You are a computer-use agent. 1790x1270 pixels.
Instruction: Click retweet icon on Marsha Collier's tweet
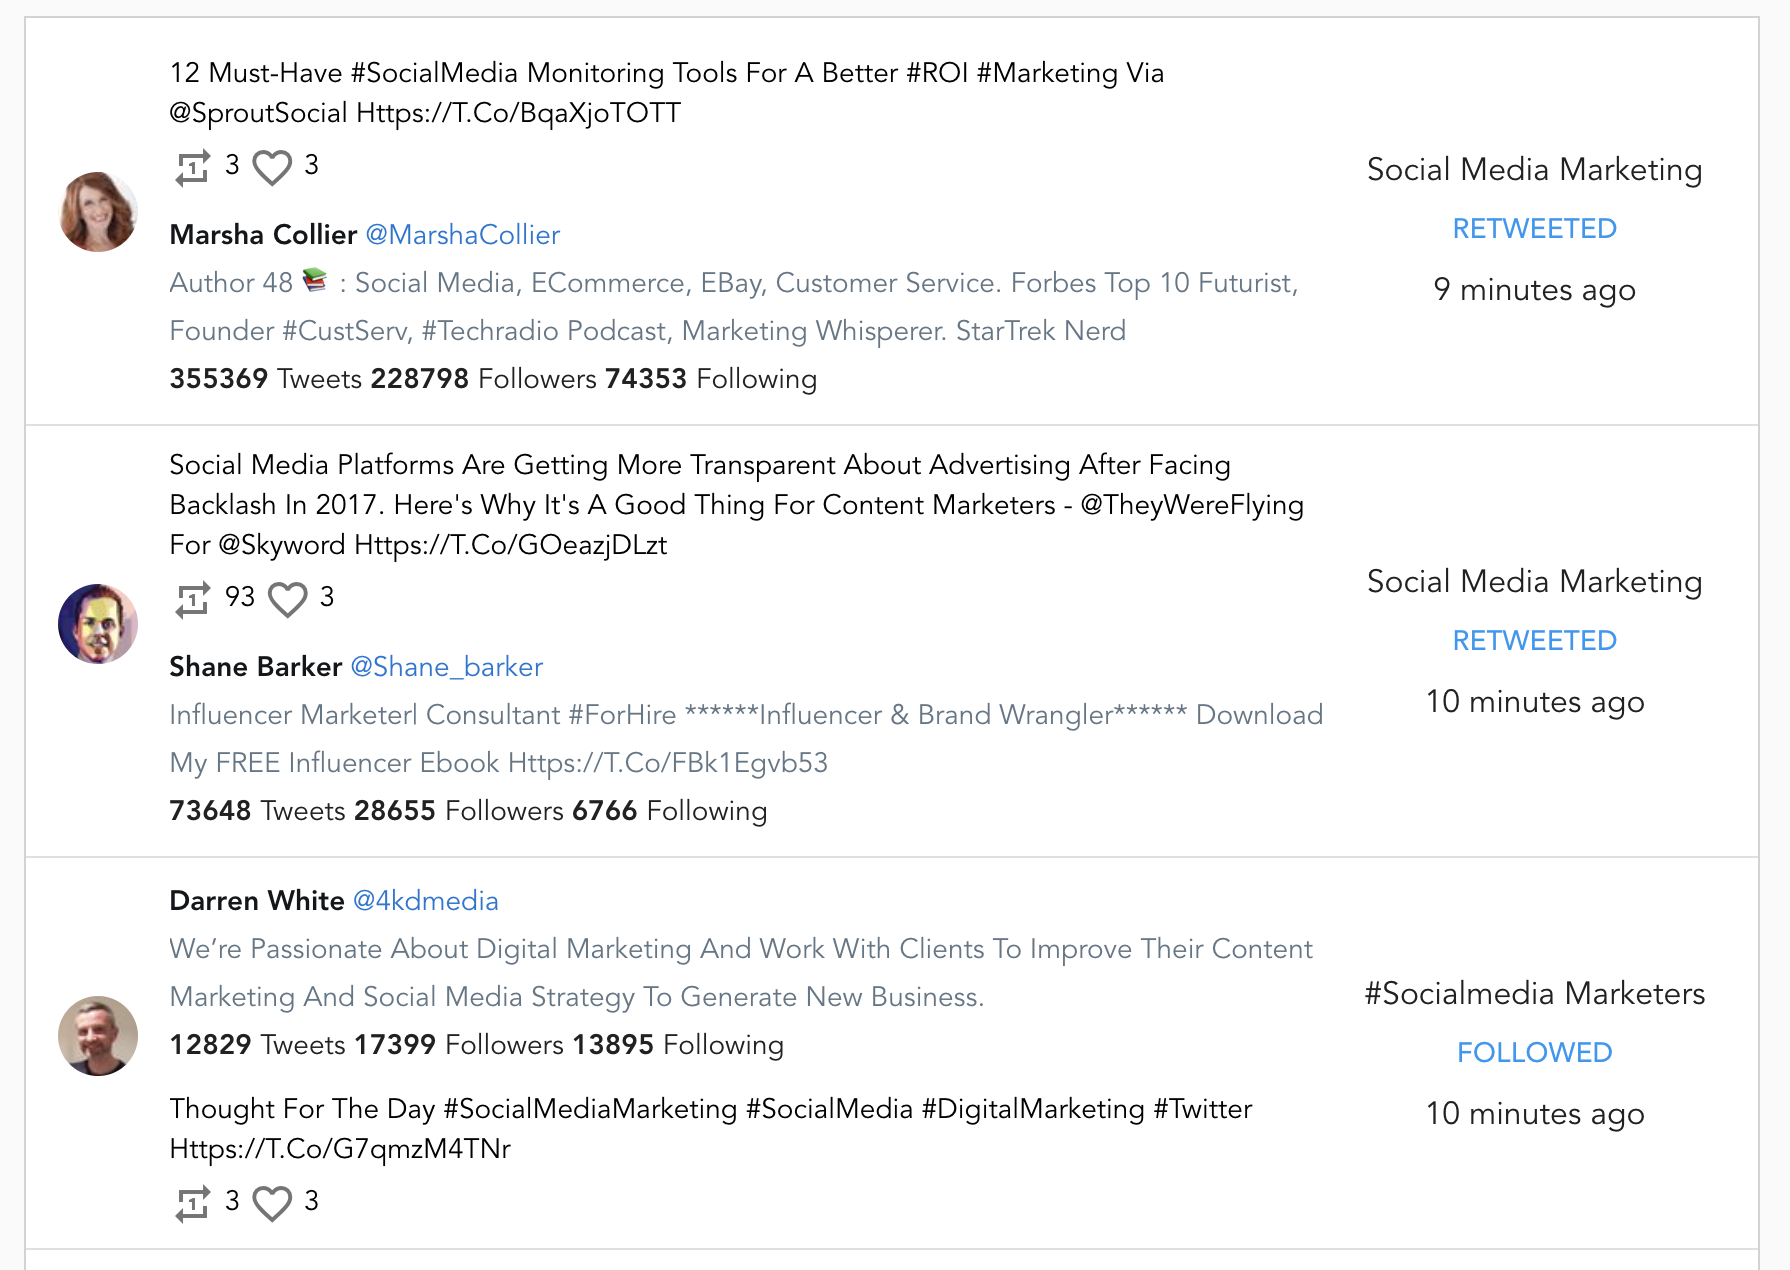click(x=193, y=167)
